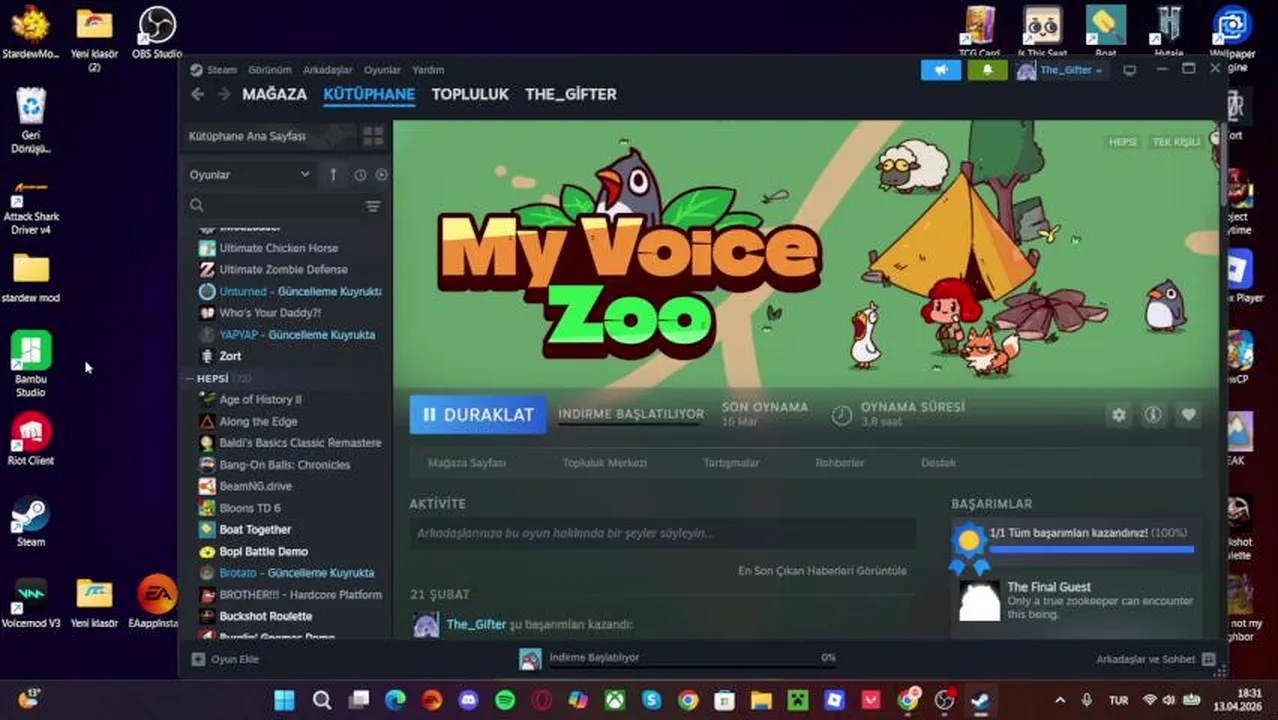Select the KÜTÜPHANE tab
Viewport: 1278px width, 720px height.
369,94
